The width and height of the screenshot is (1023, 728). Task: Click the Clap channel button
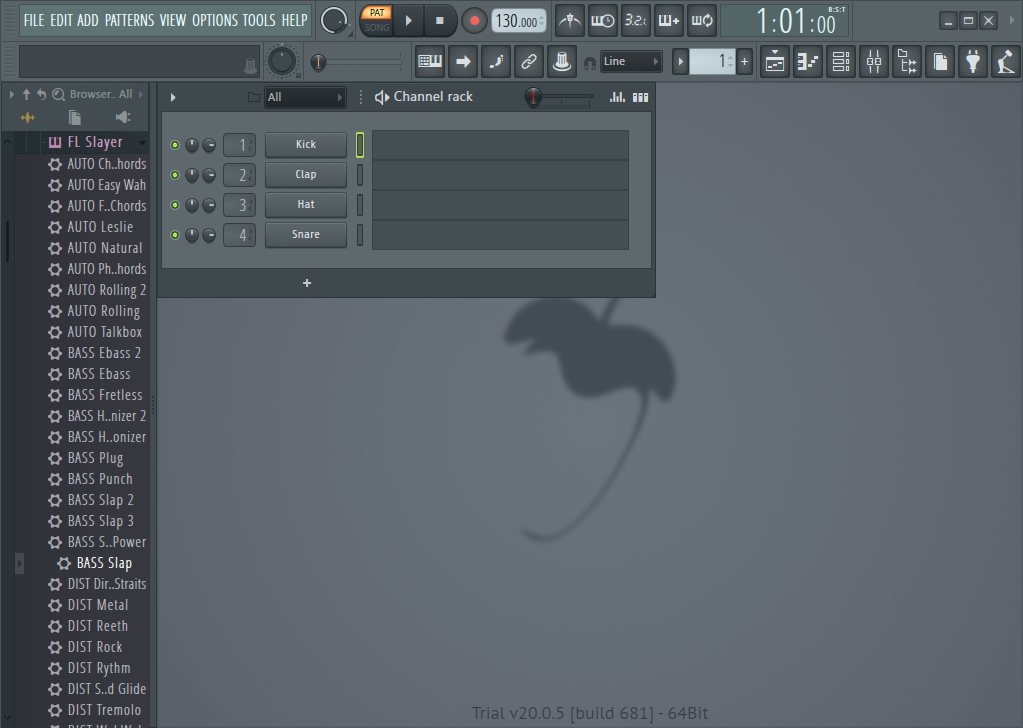[x=306, y=175]
